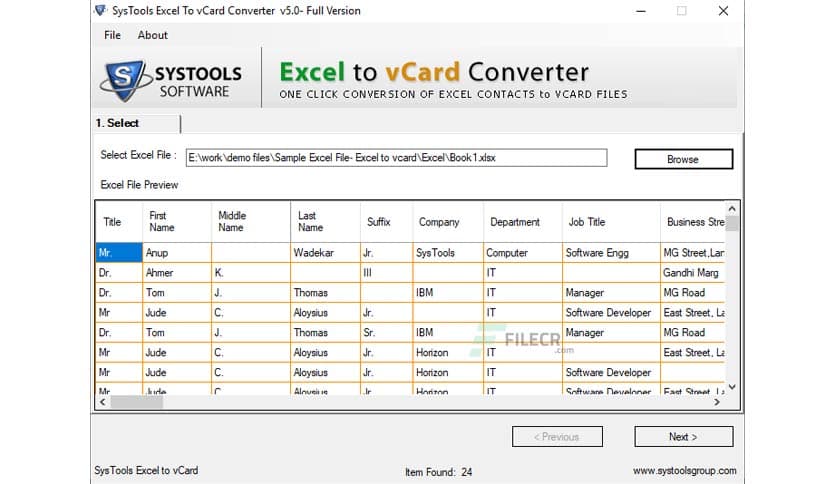The width and height of the screenshot is (836, 484).
Task: Click the Department column header
Action: 522,222
